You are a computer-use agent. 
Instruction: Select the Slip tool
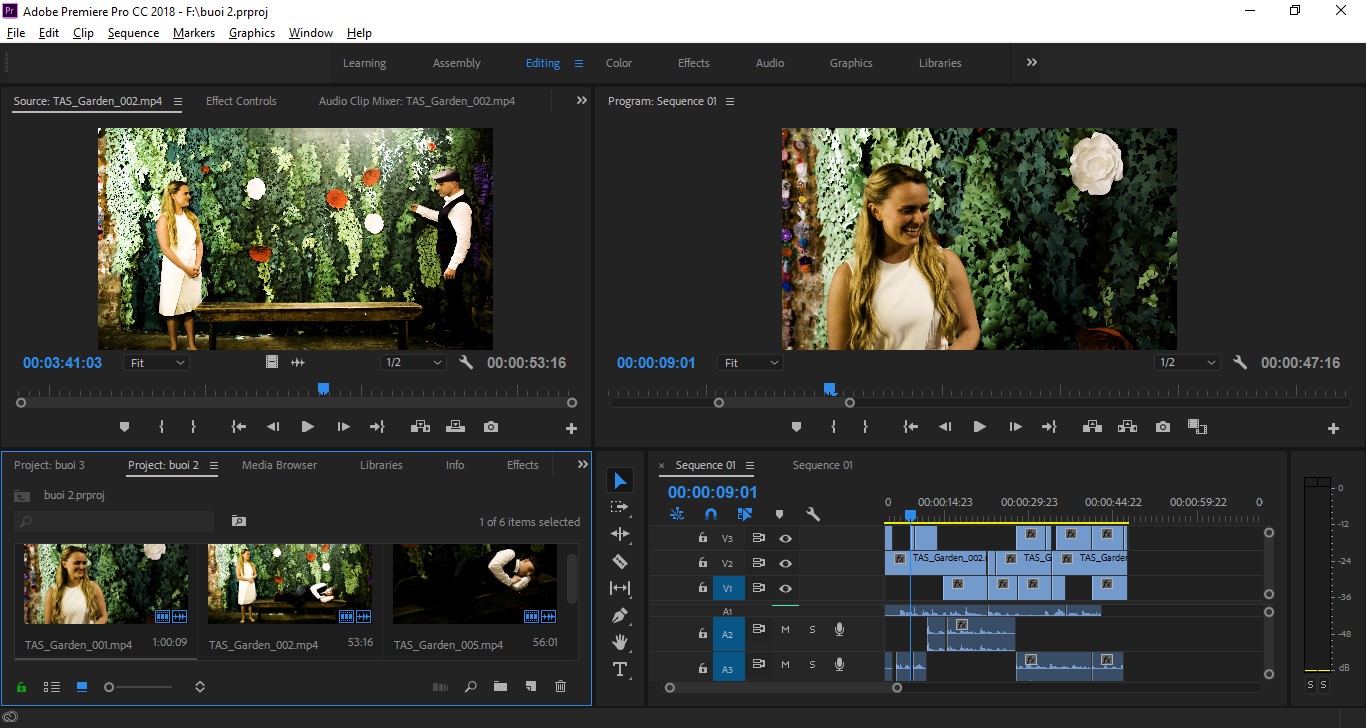620,588
